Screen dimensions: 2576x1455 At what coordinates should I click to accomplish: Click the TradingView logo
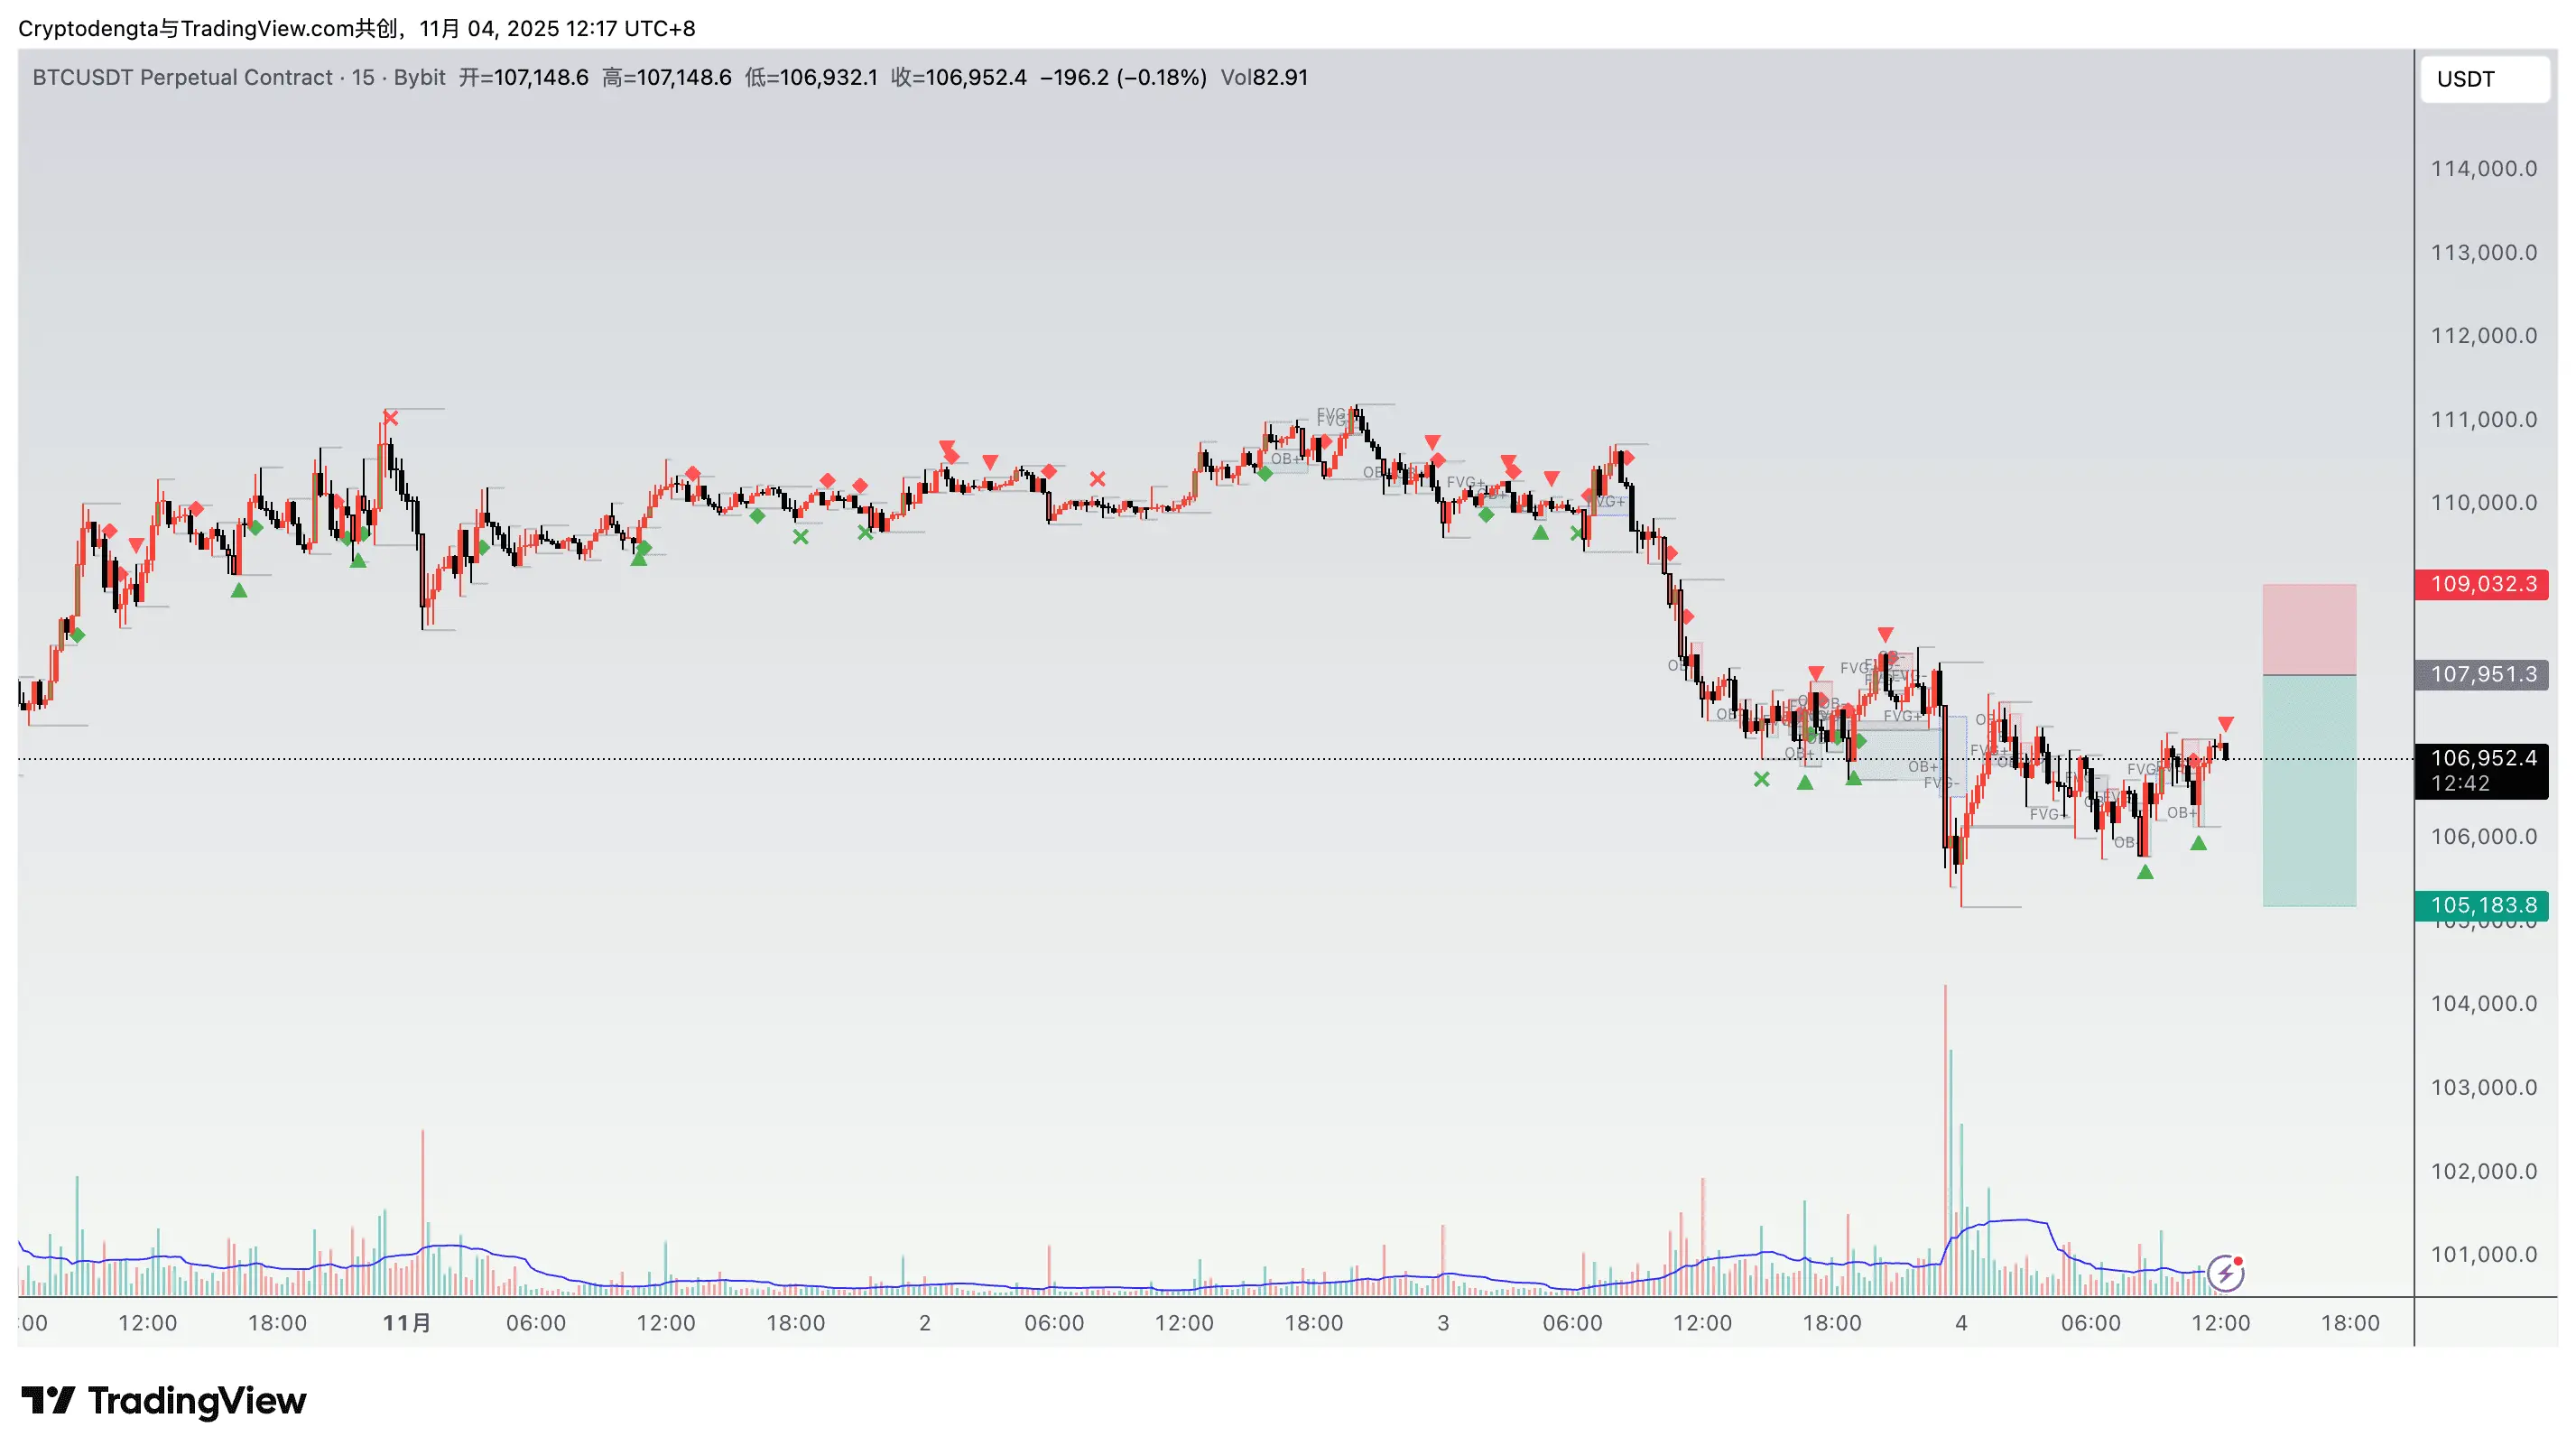point(163,1400)
